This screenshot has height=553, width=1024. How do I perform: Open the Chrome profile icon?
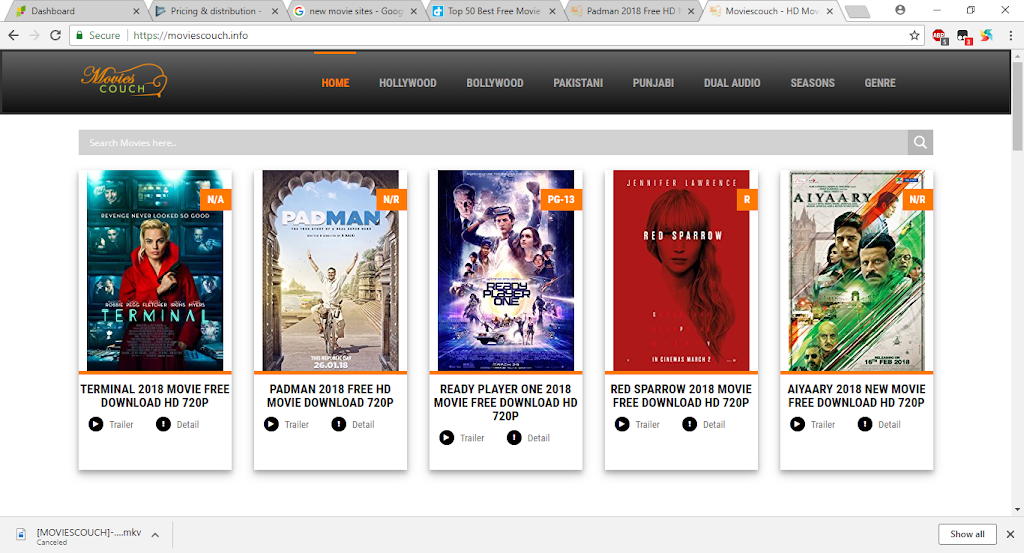(x=900, y=10)
